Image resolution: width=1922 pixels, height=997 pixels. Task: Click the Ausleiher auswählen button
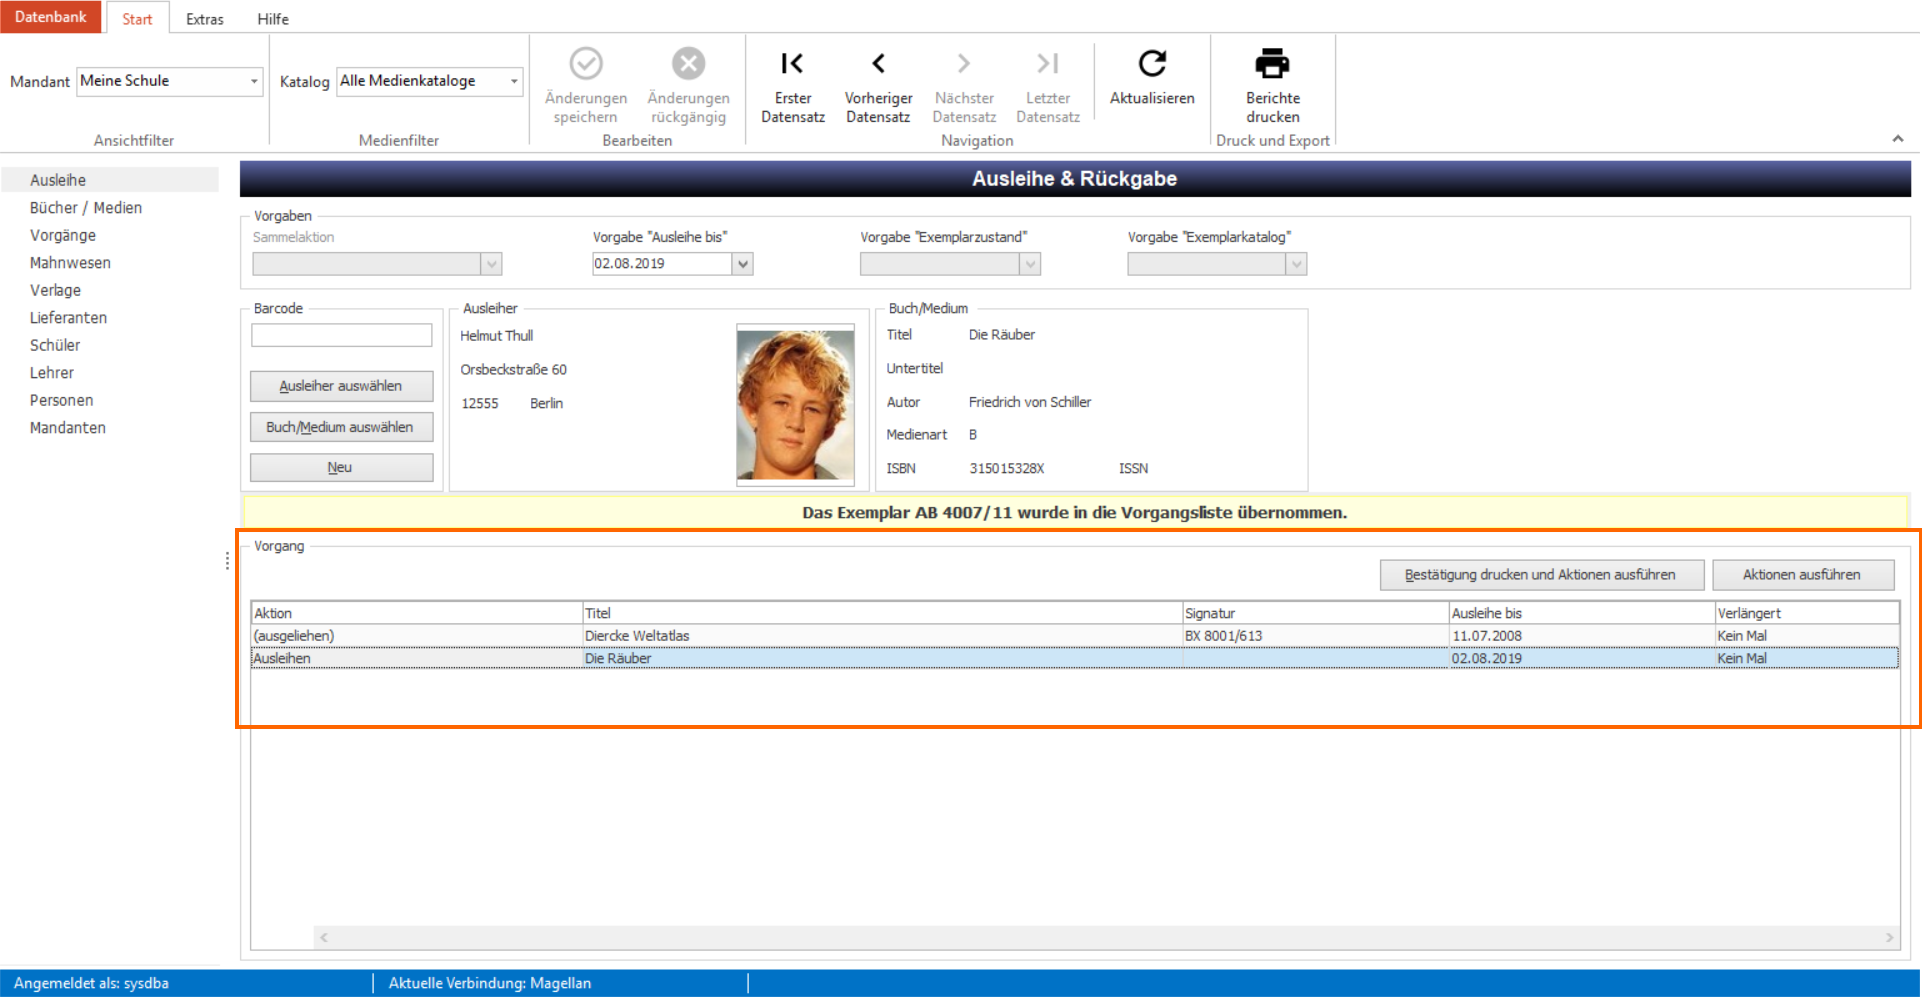click(341, 386)
